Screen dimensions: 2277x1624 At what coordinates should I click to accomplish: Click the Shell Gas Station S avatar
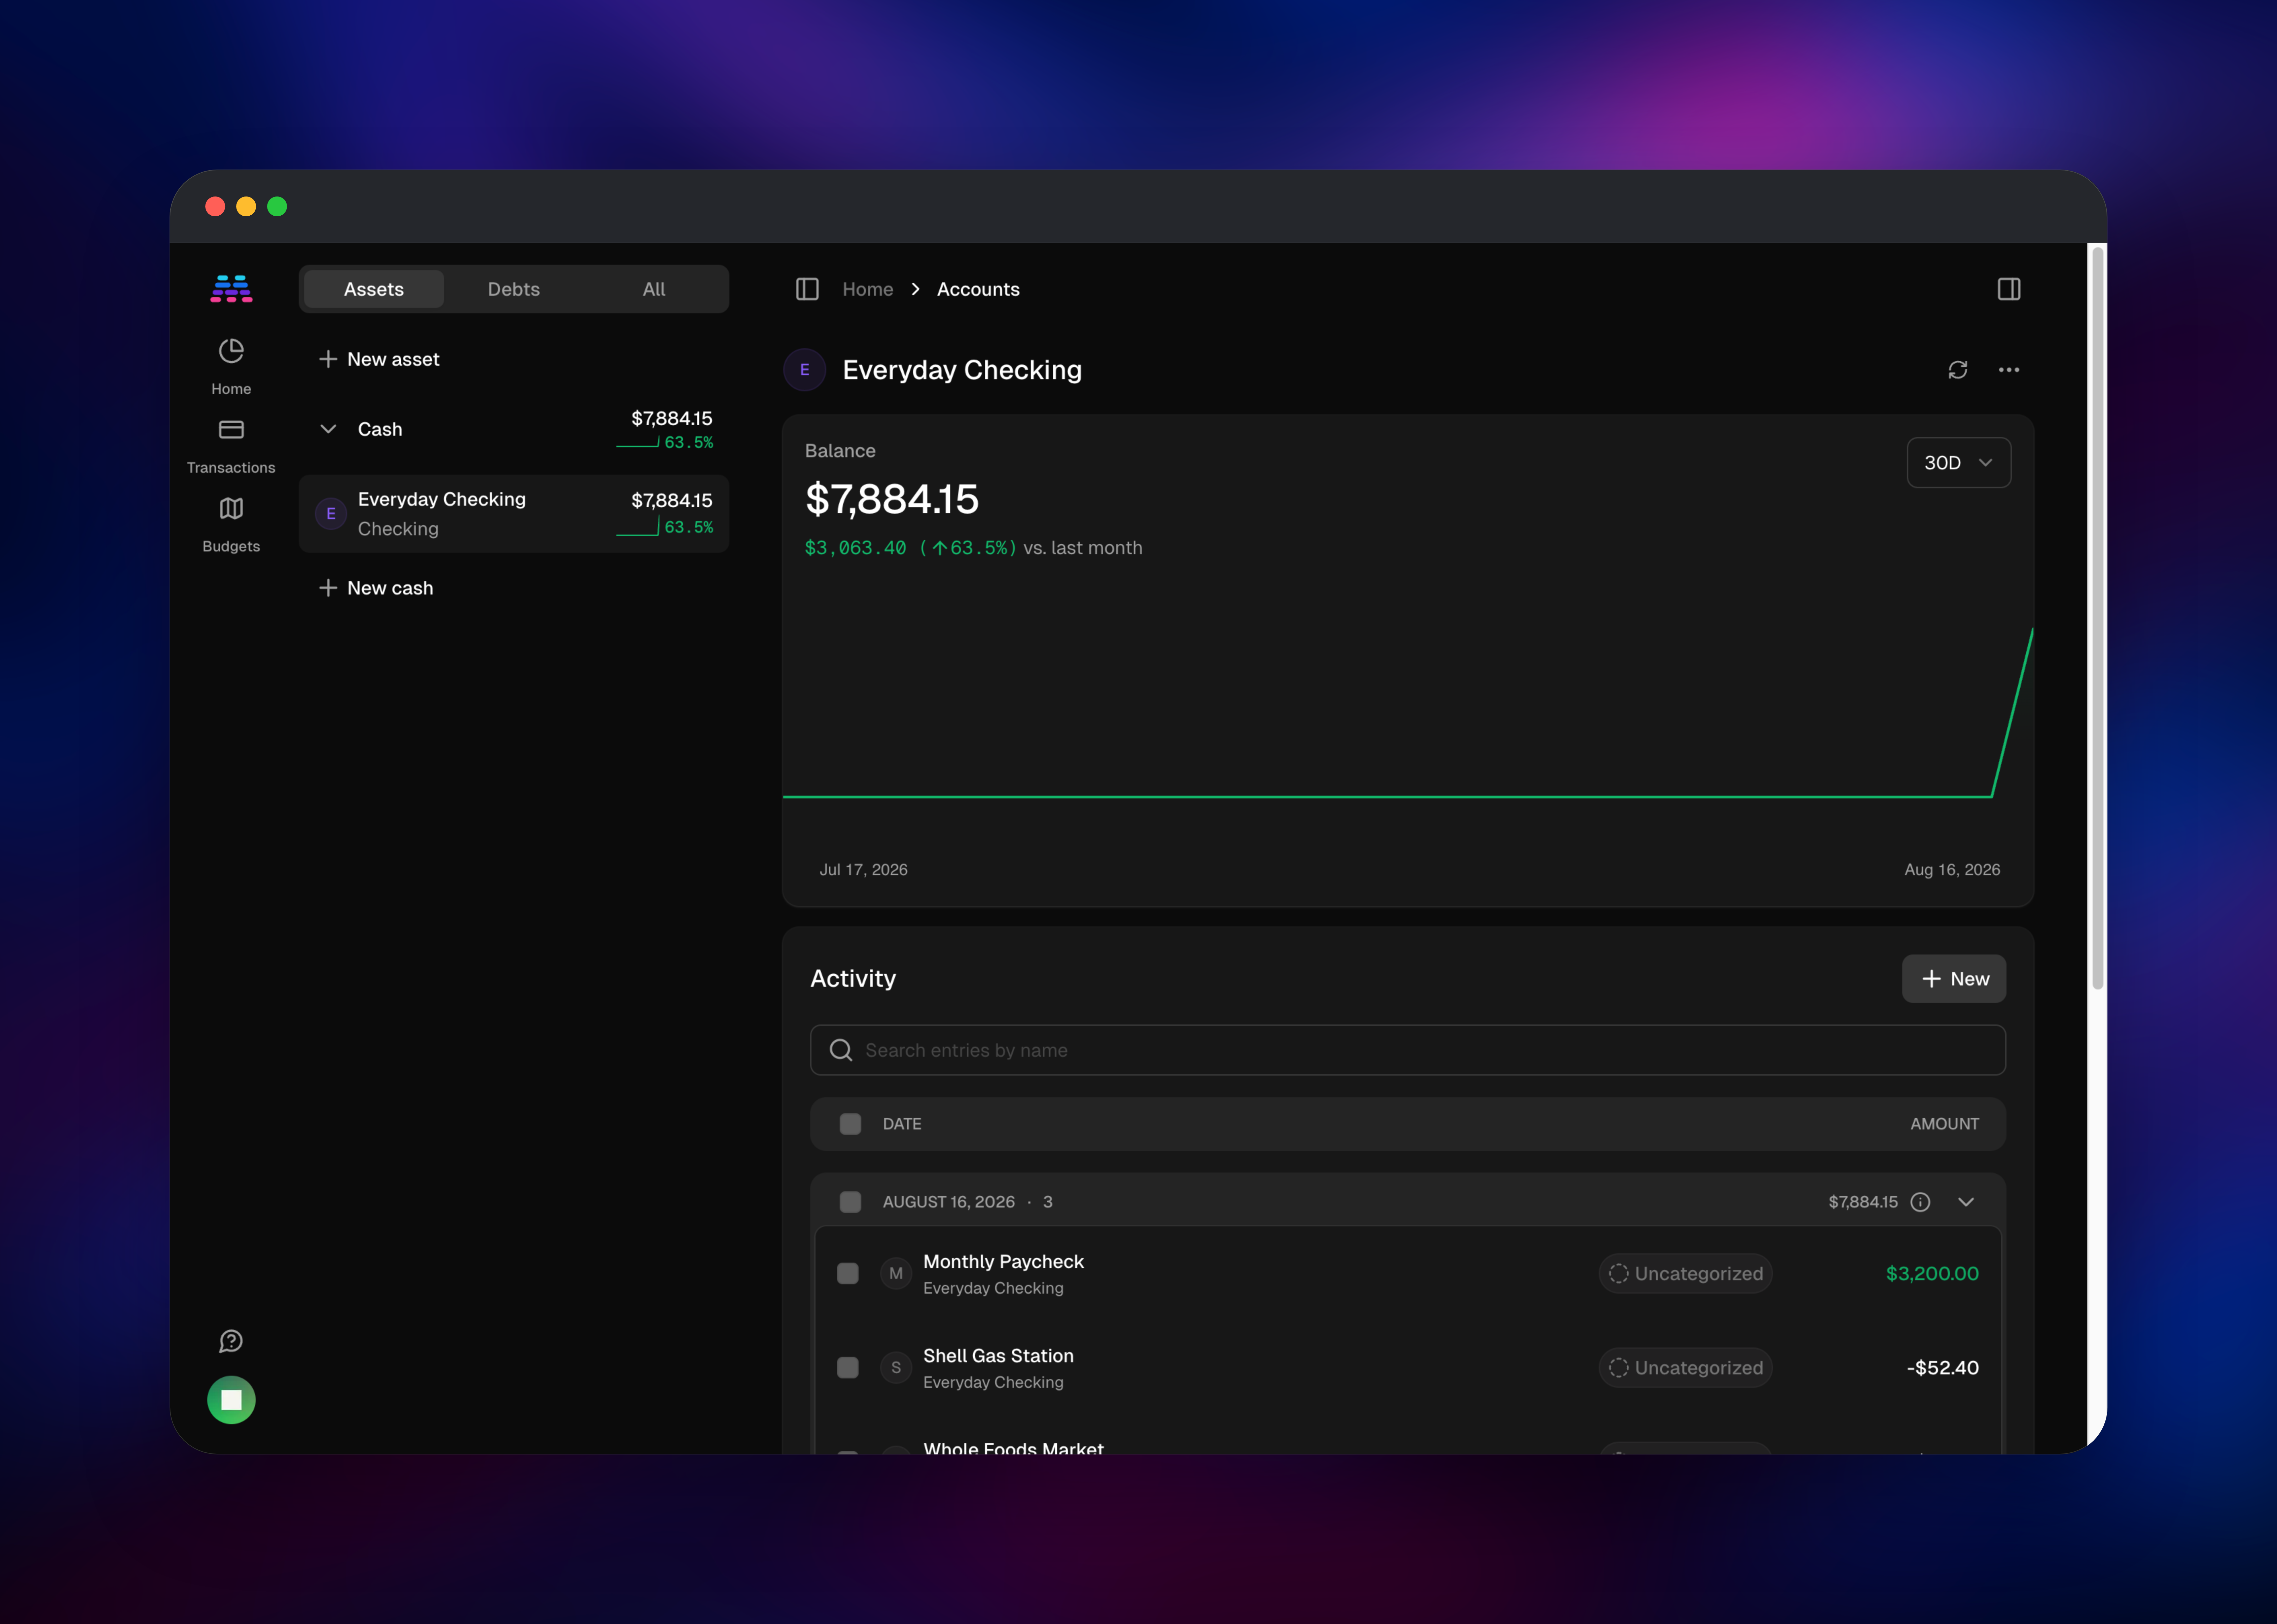pyautogui.click(x=896, y=1368)
